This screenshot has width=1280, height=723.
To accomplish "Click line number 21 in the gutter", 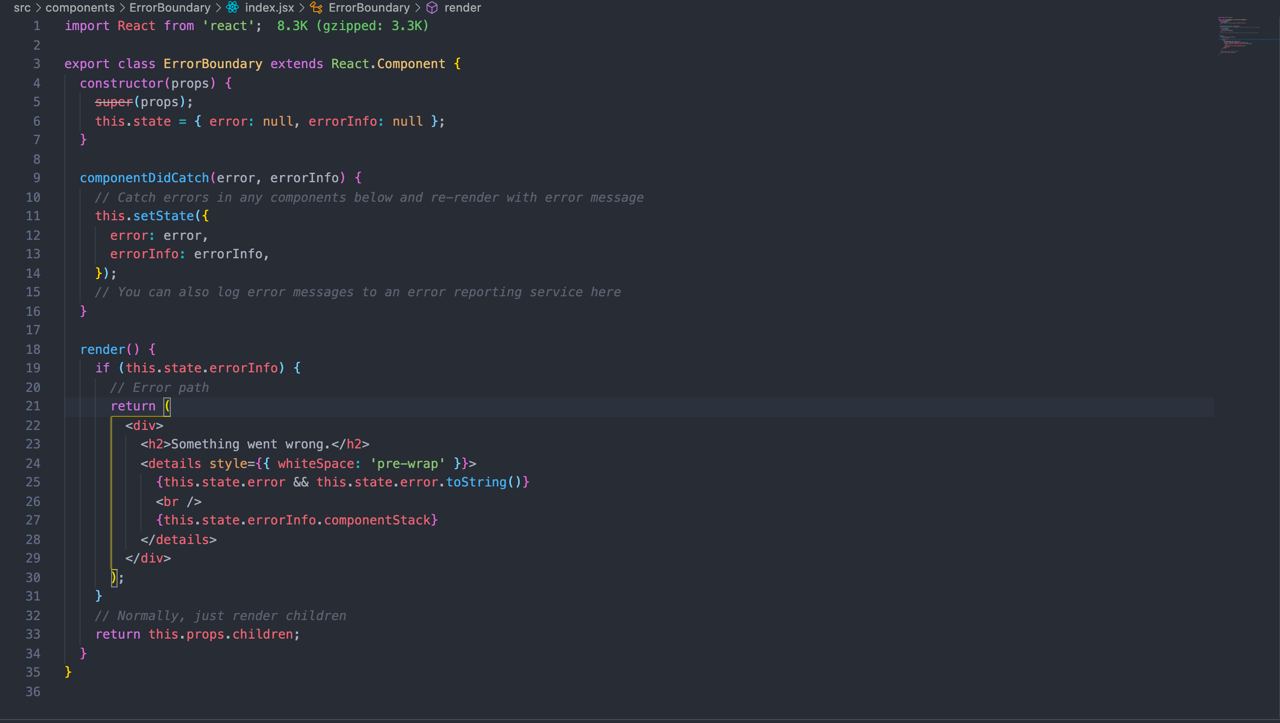I will 33,406.
